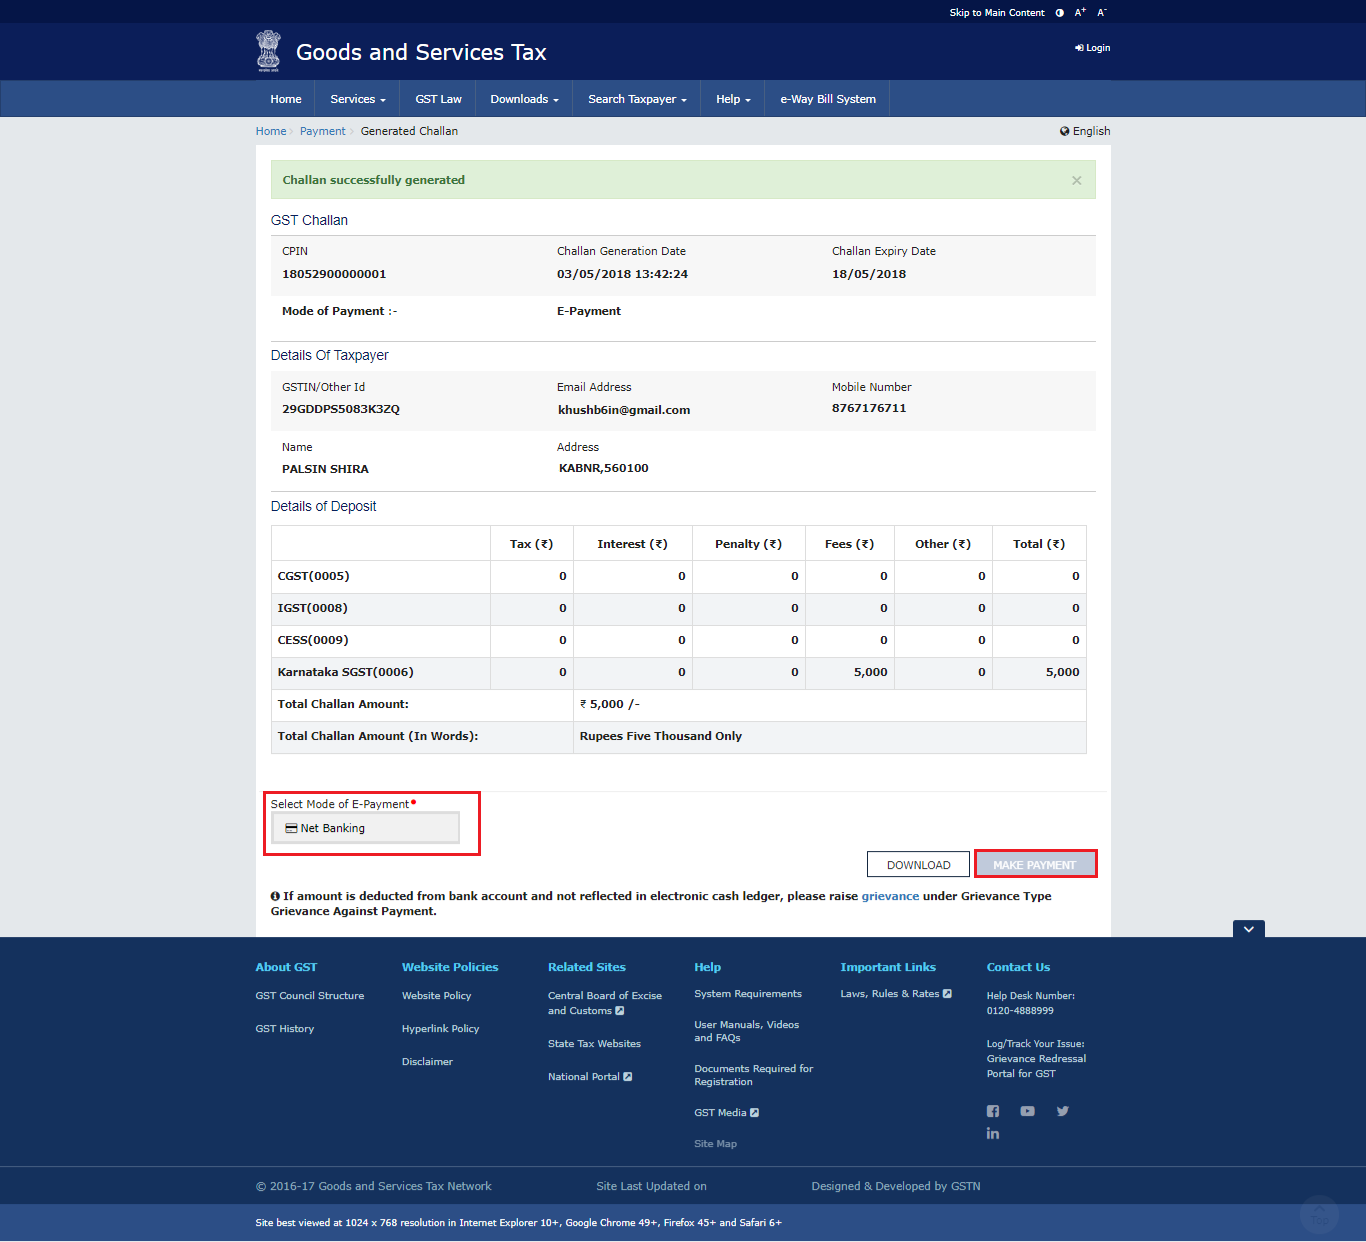
Task: Open the Search Taxpayer dropdown
Action: 637,99
